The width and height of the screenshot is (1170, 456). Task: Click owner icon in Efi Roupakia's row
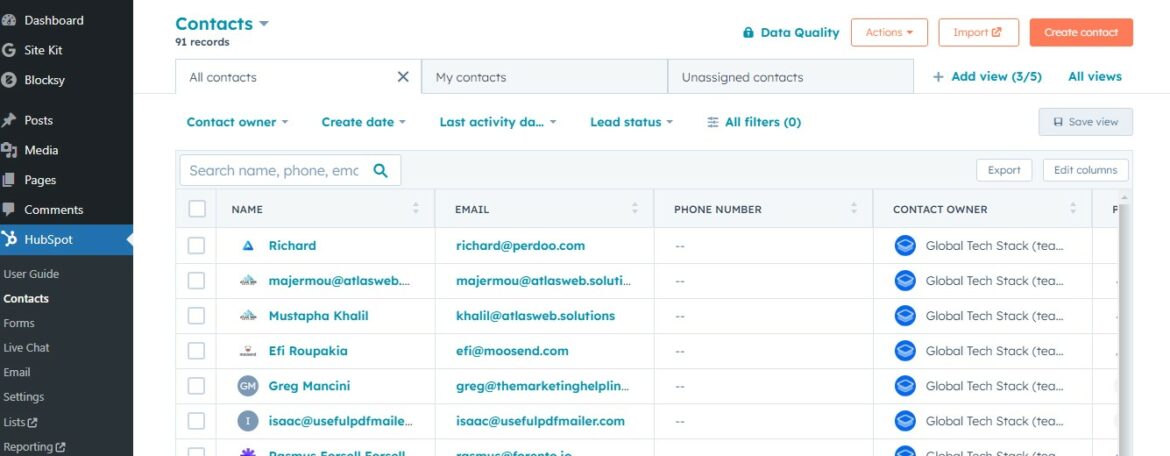point(905,351)
